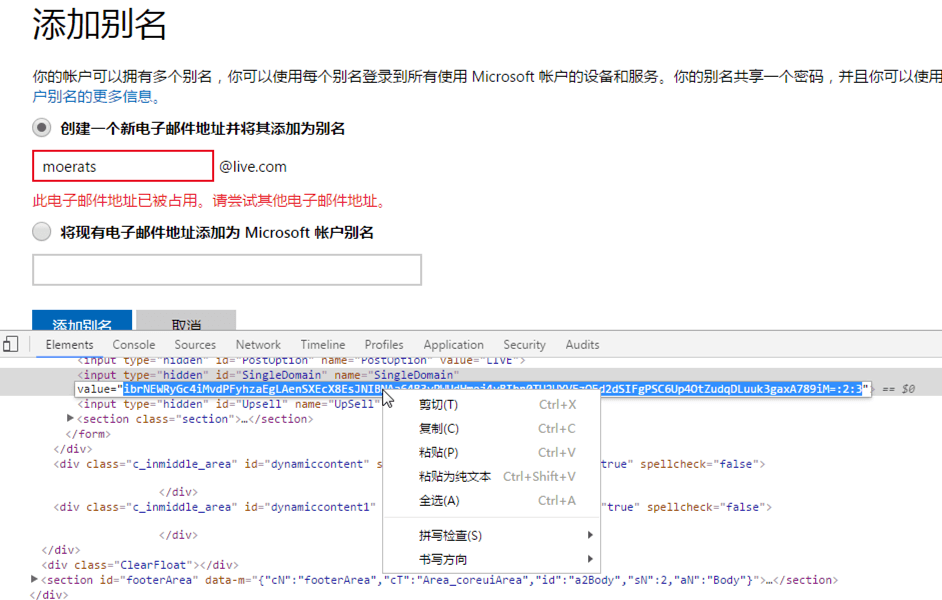Choose 粘贴为纯文本 from the context menu
The image size is (942, 600).
[491, 477]
